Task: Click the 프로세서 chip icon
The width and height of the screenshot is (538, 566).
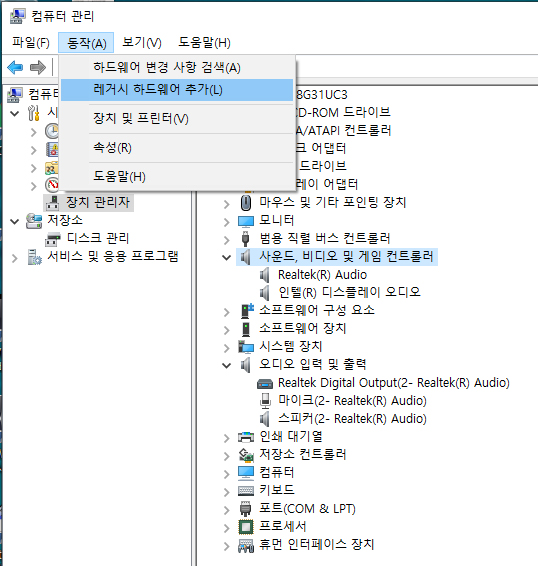Action: pos(246,527)
